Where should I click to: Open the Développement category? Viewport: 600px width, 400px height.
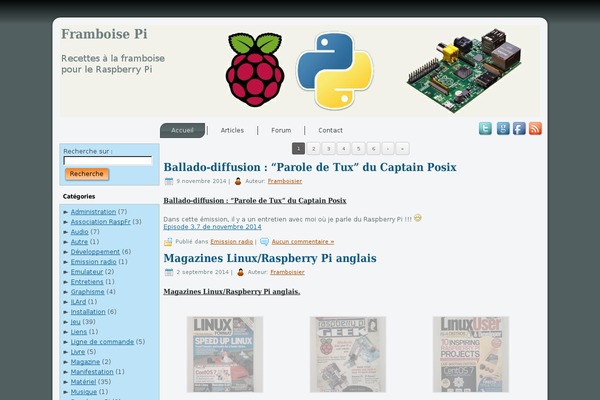[95, 251]
